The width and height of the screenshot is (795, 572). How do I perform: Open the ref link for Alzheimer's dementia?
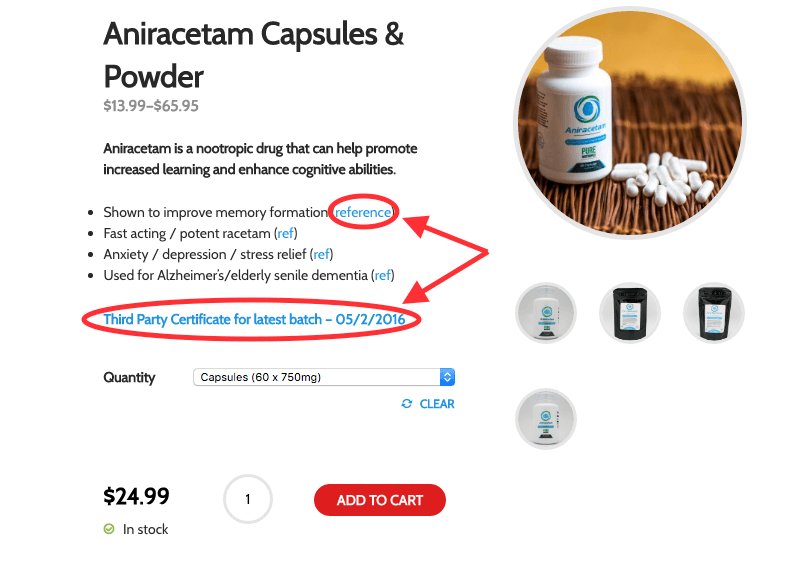pyautogui.click(x=383, y=275)
